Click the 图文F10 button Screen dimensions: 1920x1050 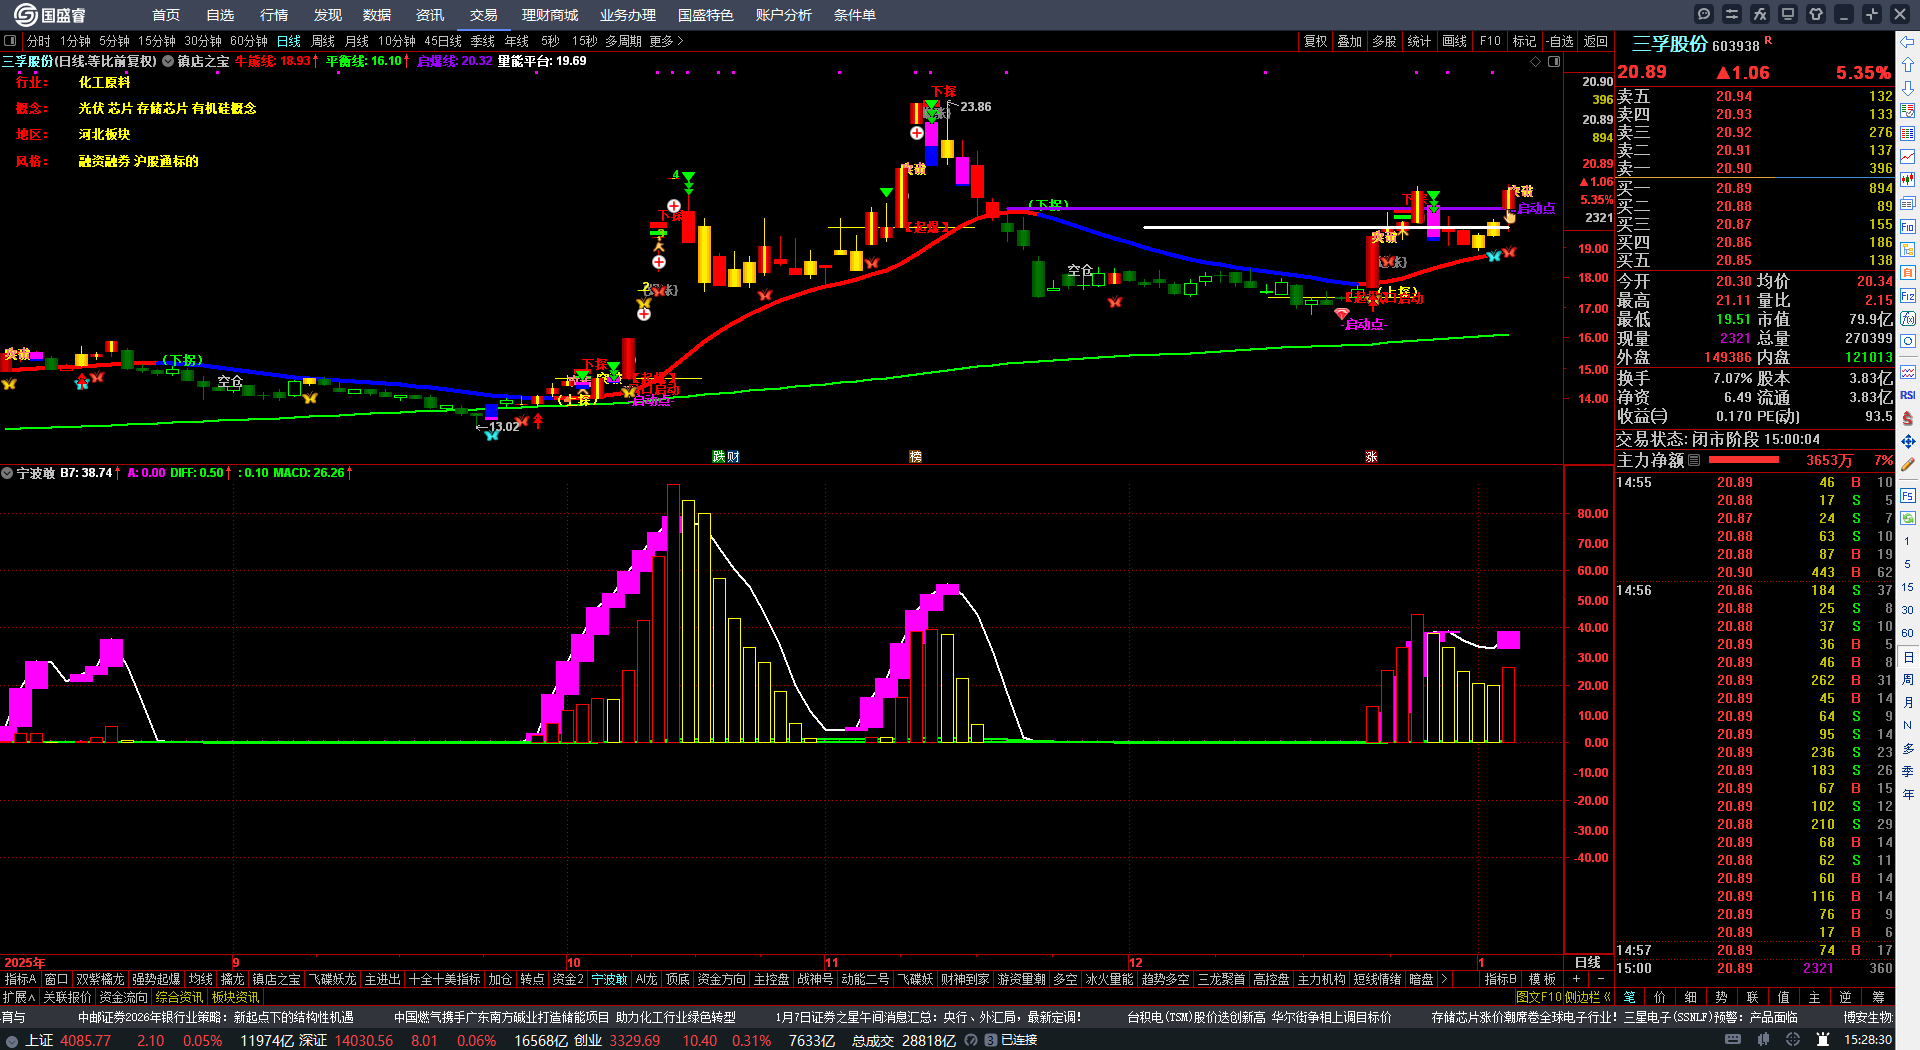coord(1538,997)
